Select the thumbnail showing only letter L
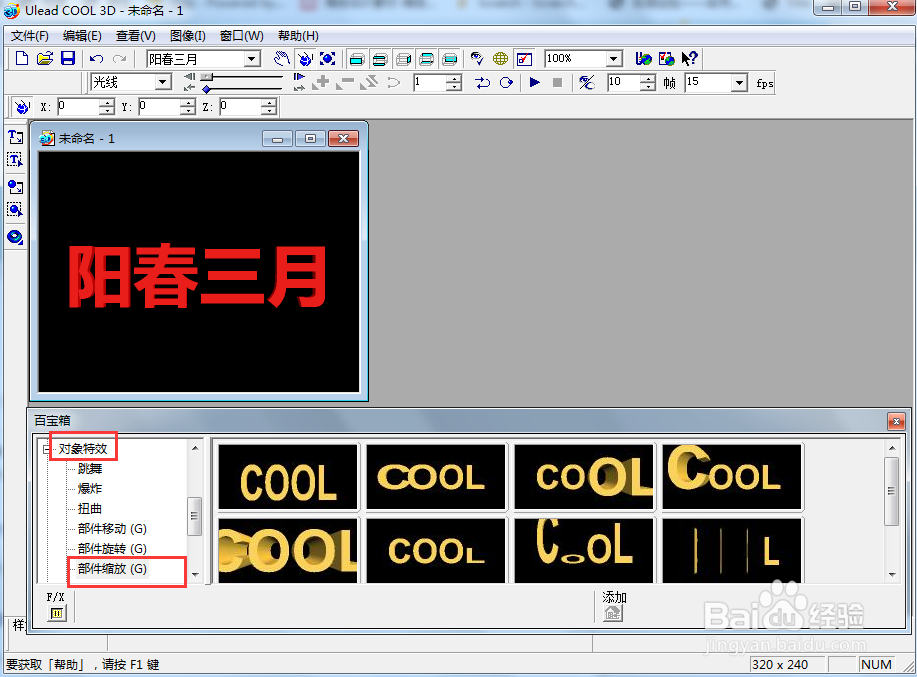 (x=731, y=551)
